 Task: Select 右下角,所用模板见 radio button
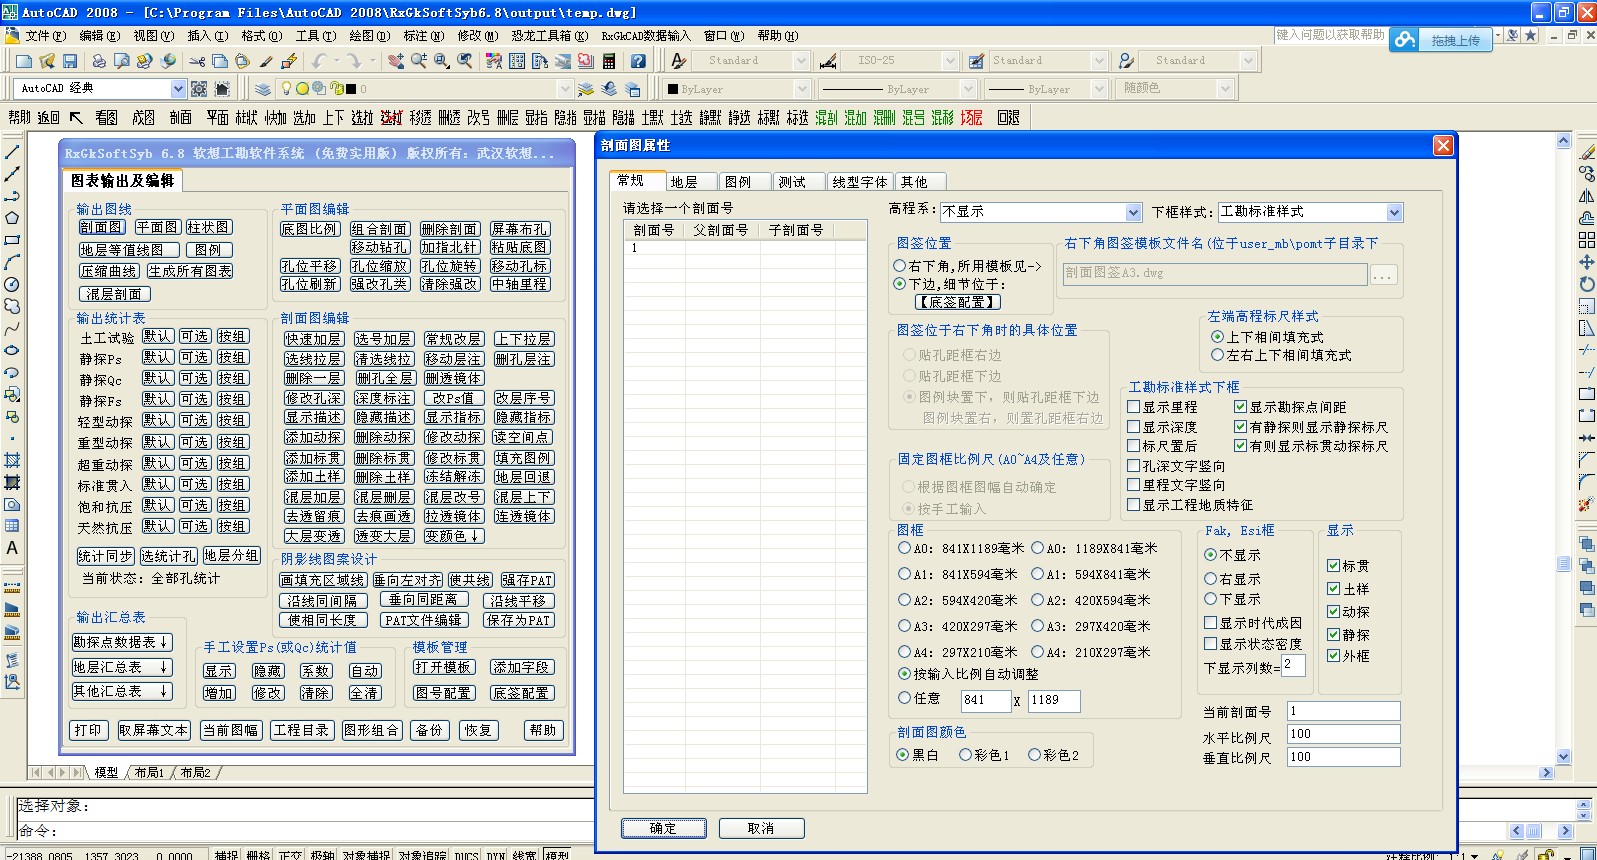pos(899,266)
